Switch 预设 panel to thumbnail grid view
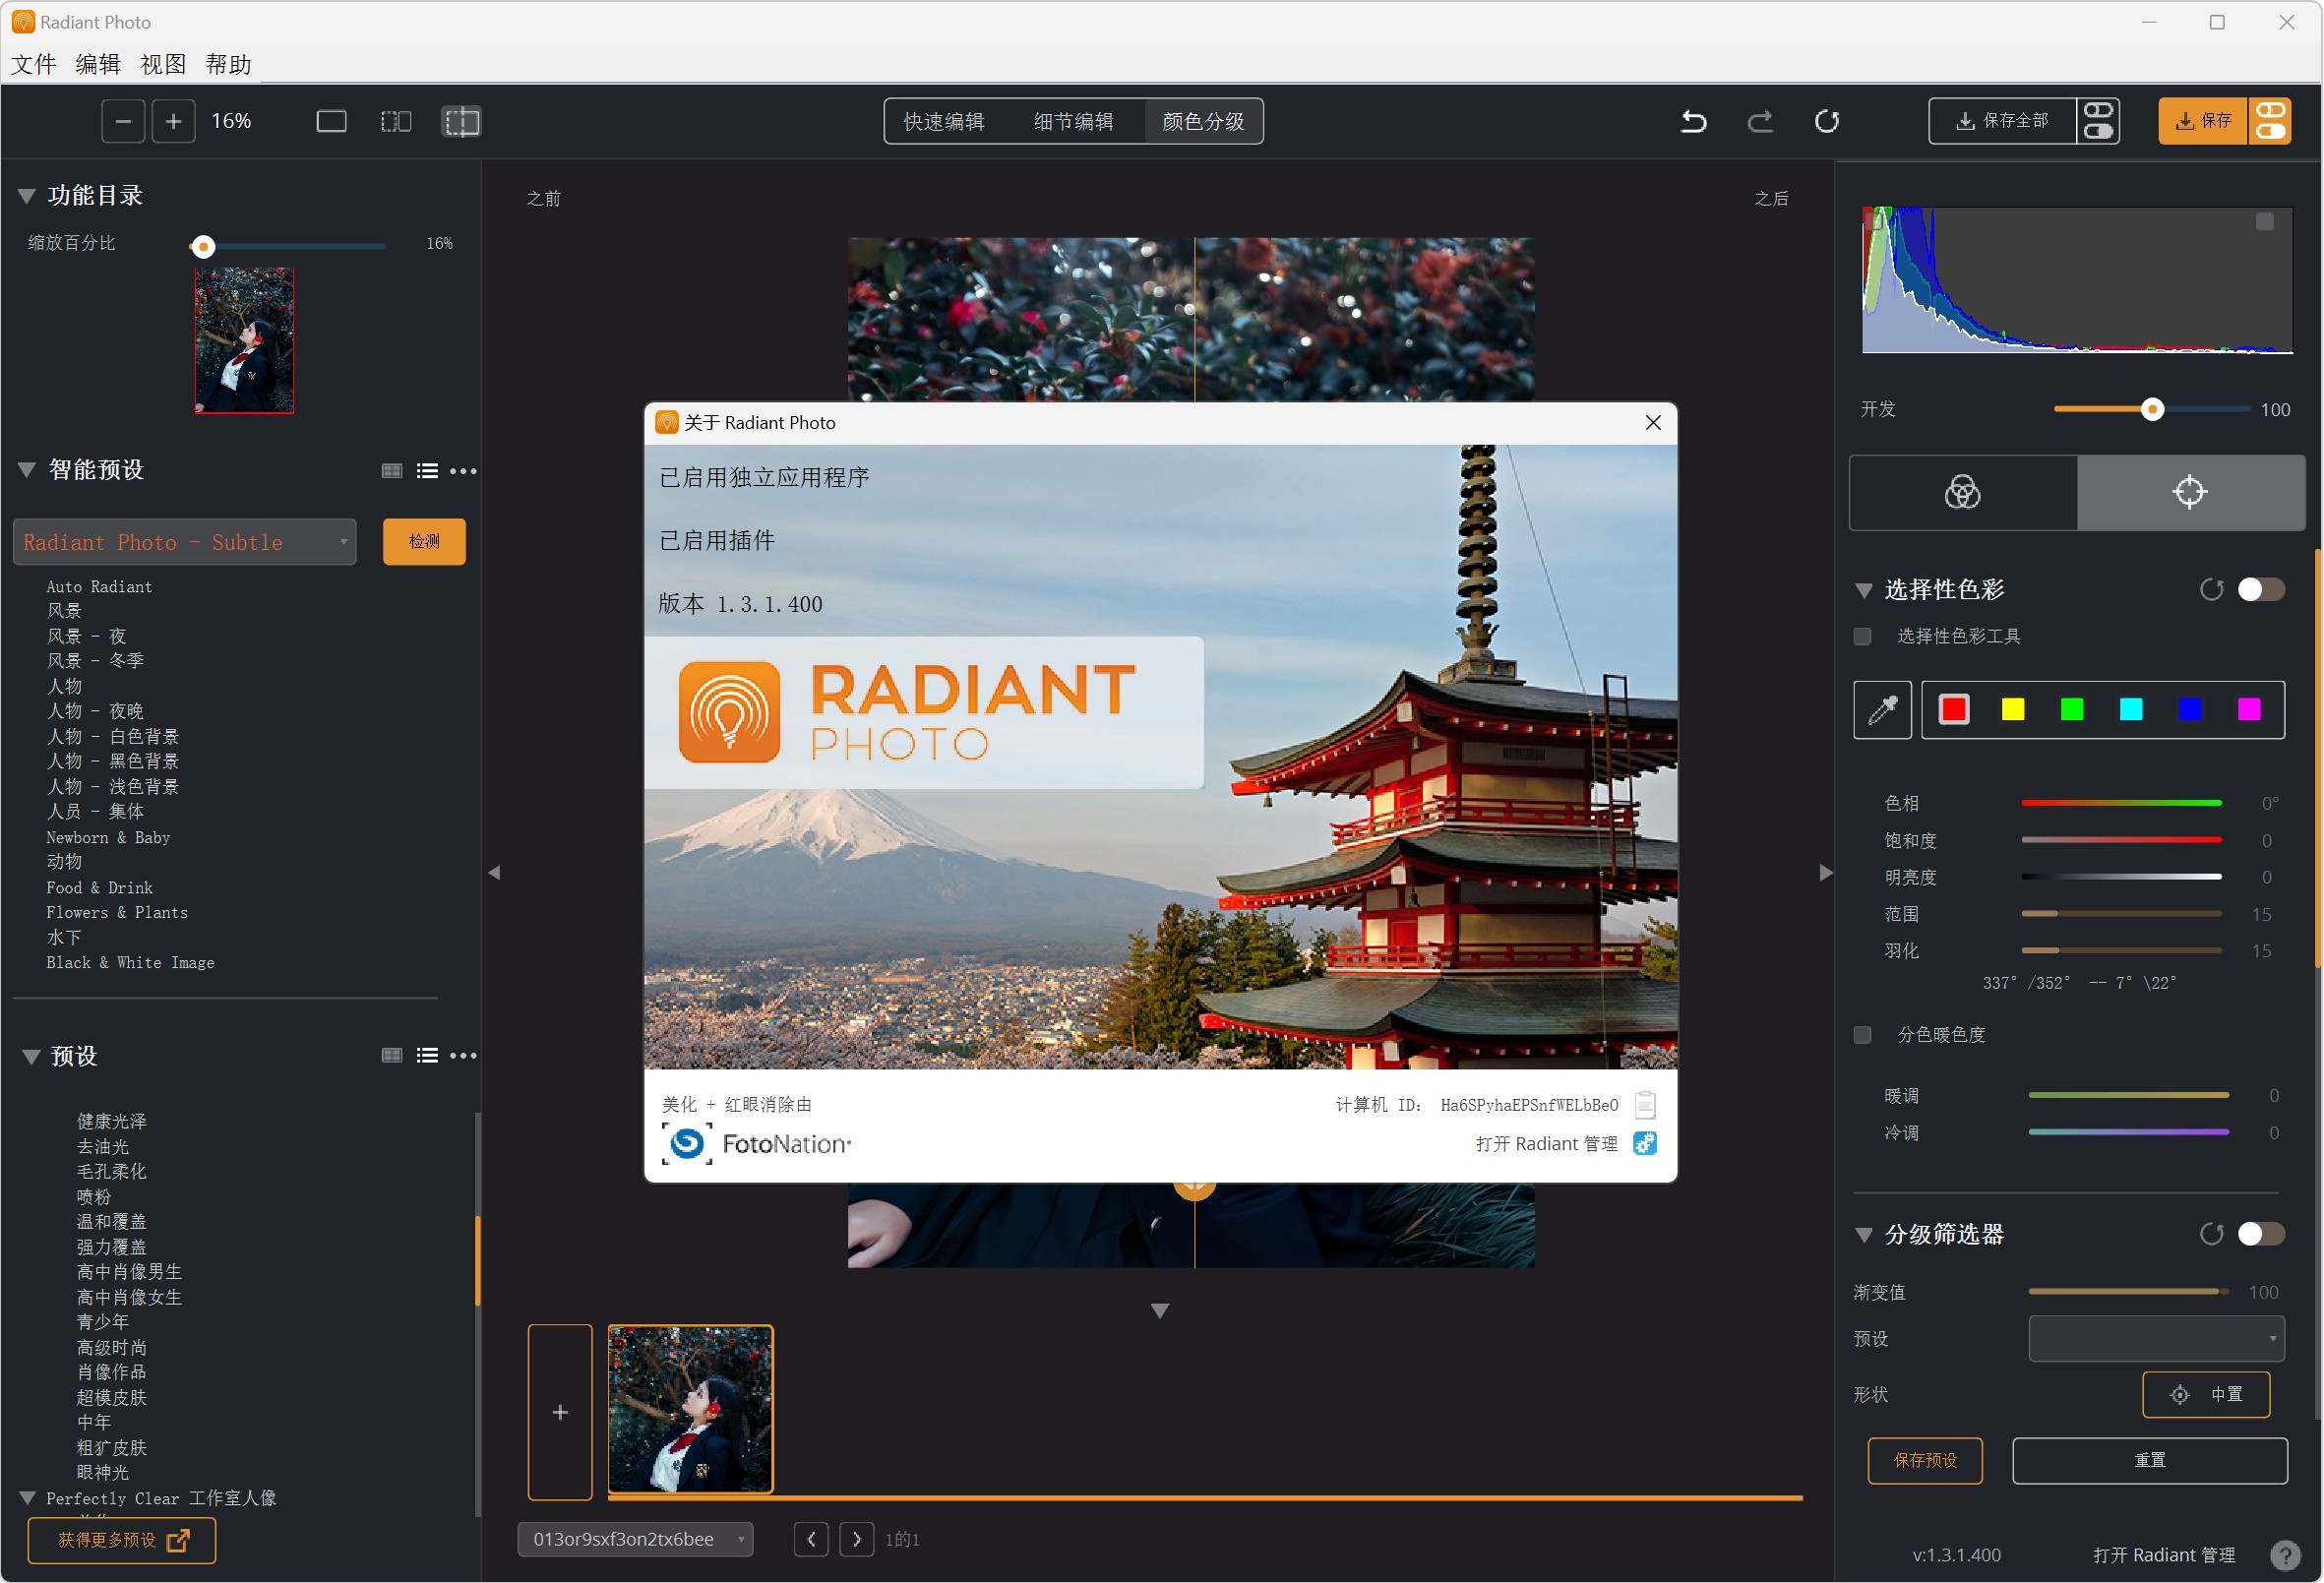This screenshot has height=1583, width=2324. point(392,1056)
